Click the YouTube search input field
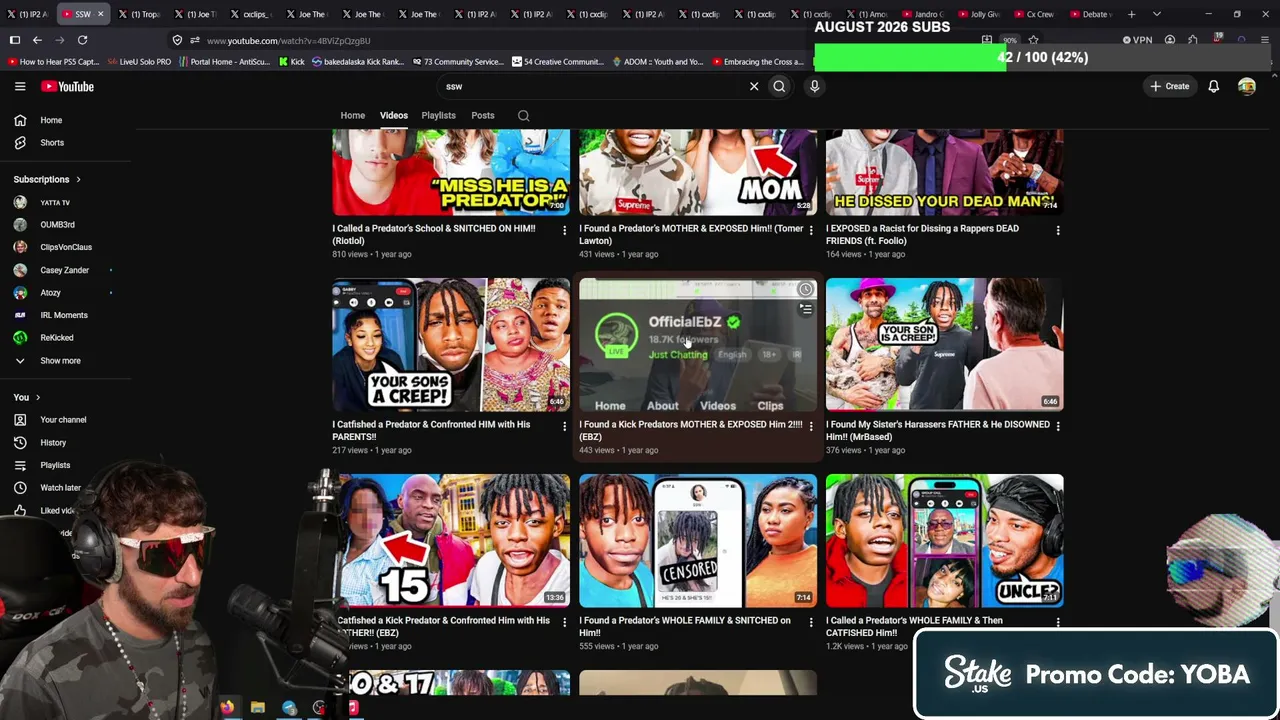1280x720 pixels. point(593,87)
